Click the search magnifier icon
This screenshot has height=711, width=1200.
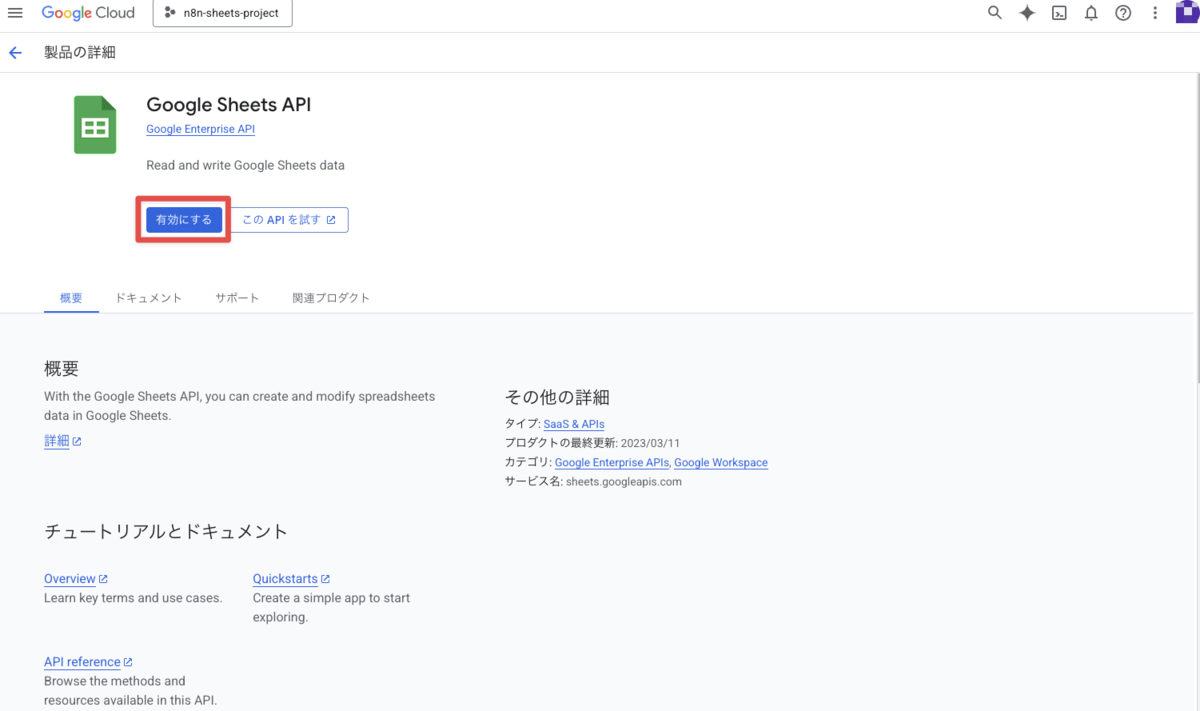tap(994, 13)
